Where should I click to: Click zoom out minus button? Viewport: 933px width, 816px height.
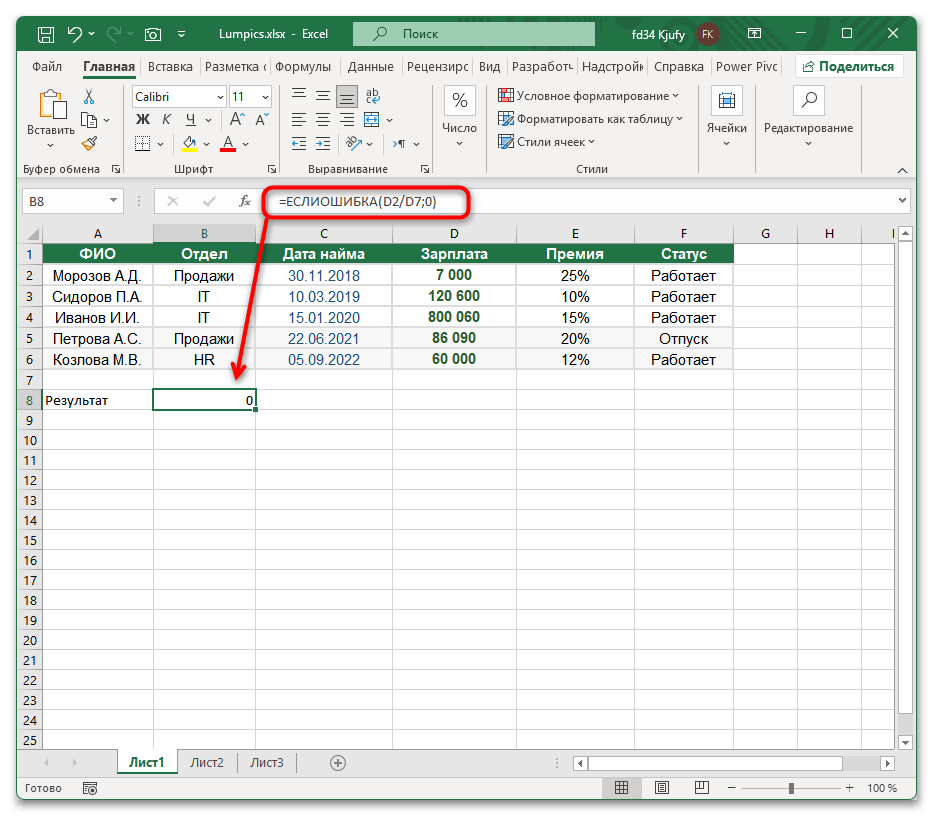tap(731, 788)
